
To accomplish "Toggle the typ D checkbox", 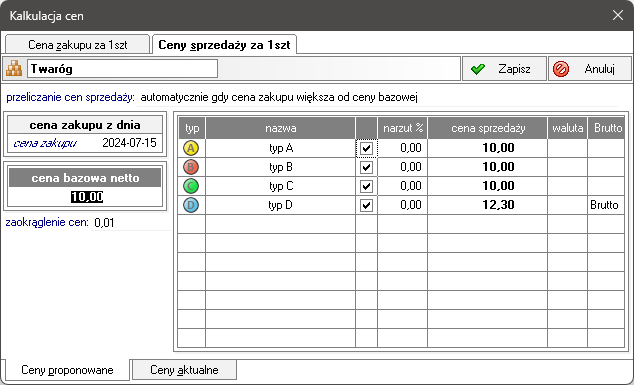I will (366, 205).
